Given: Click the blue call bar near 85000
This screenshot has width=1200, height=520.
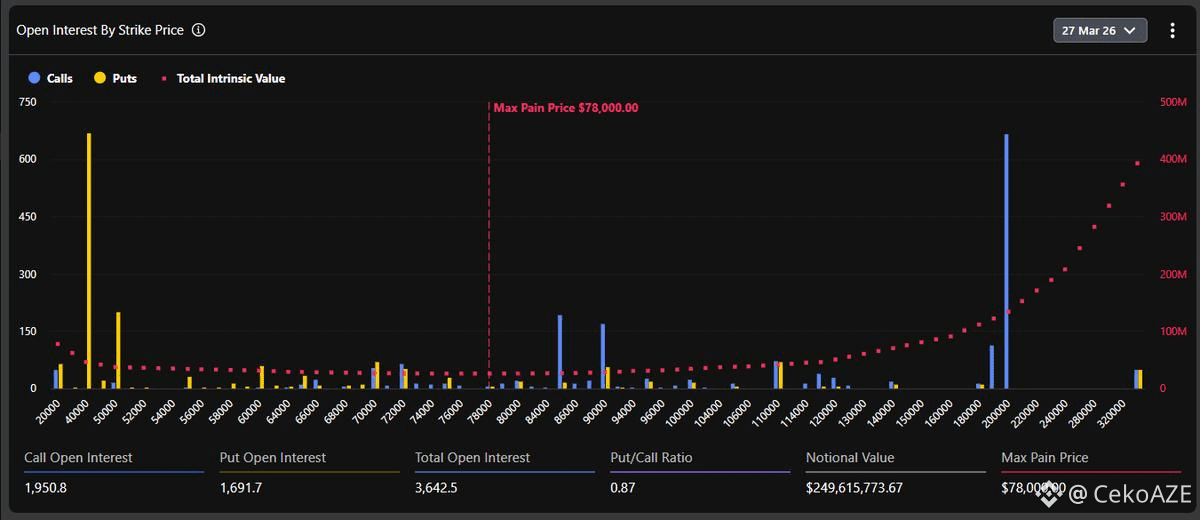Looking at the screenshot, I should pos(560,351).
